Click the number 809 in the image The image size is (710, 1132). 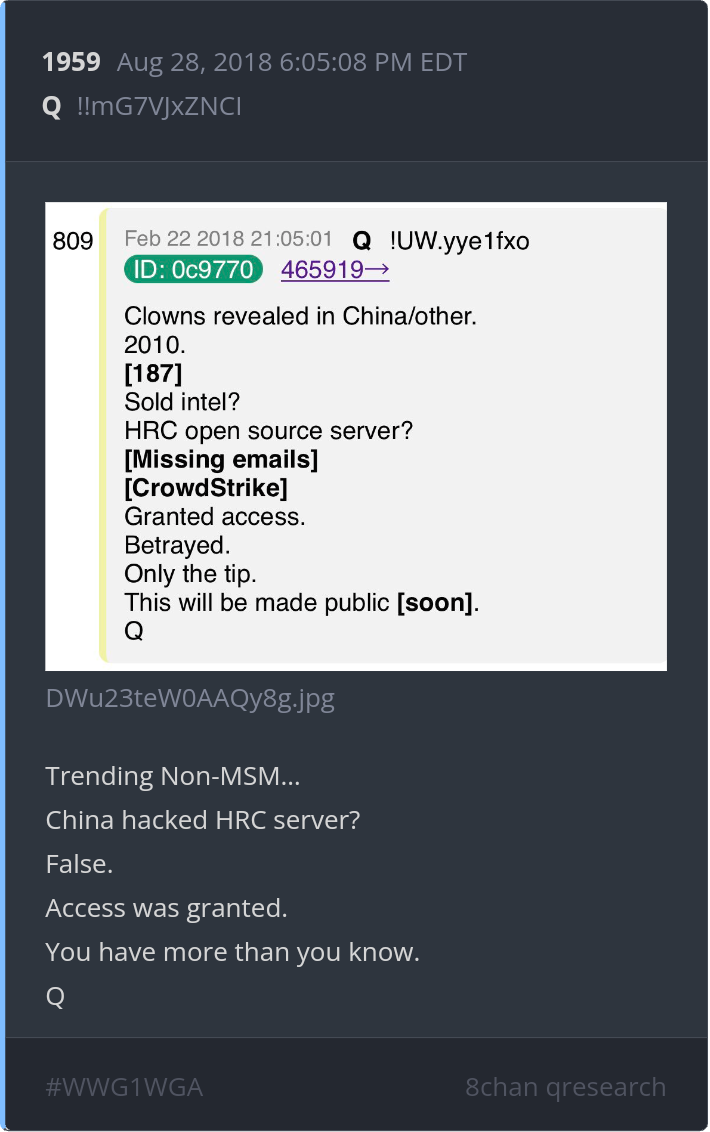(72, 241)
